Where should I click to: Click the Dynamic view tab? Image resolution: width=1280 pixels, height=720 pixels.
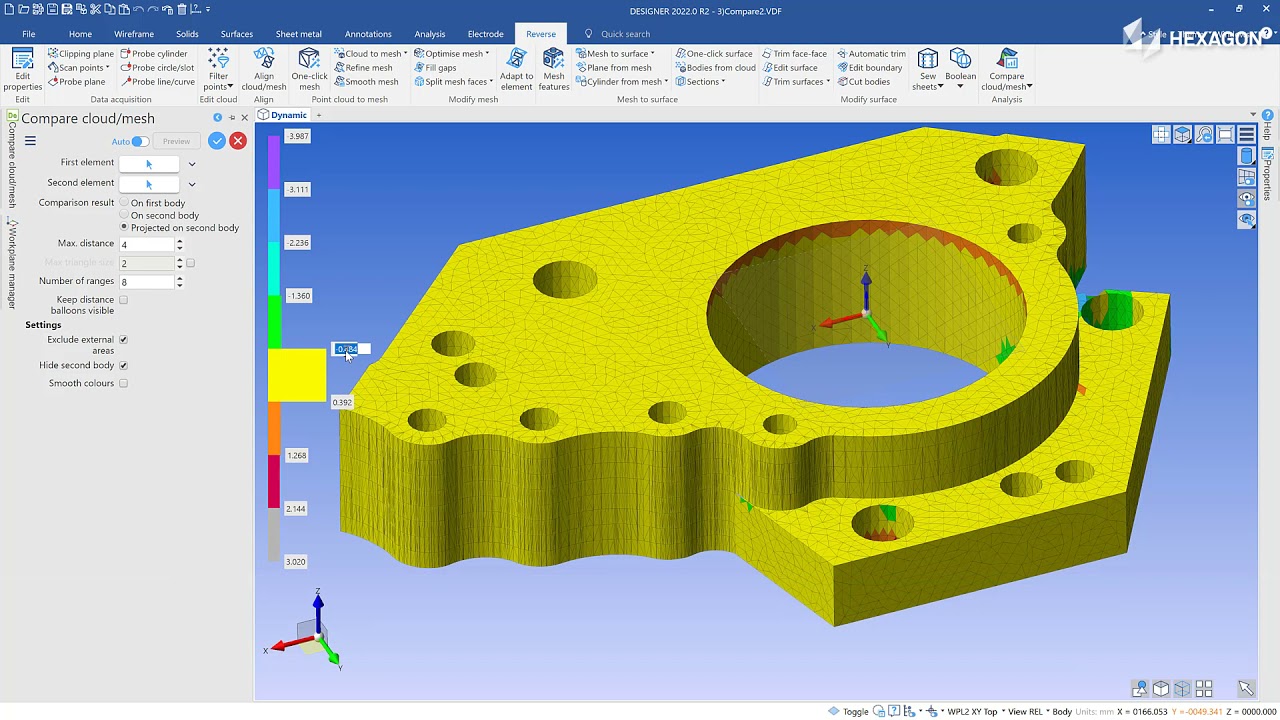click(283, 115)
